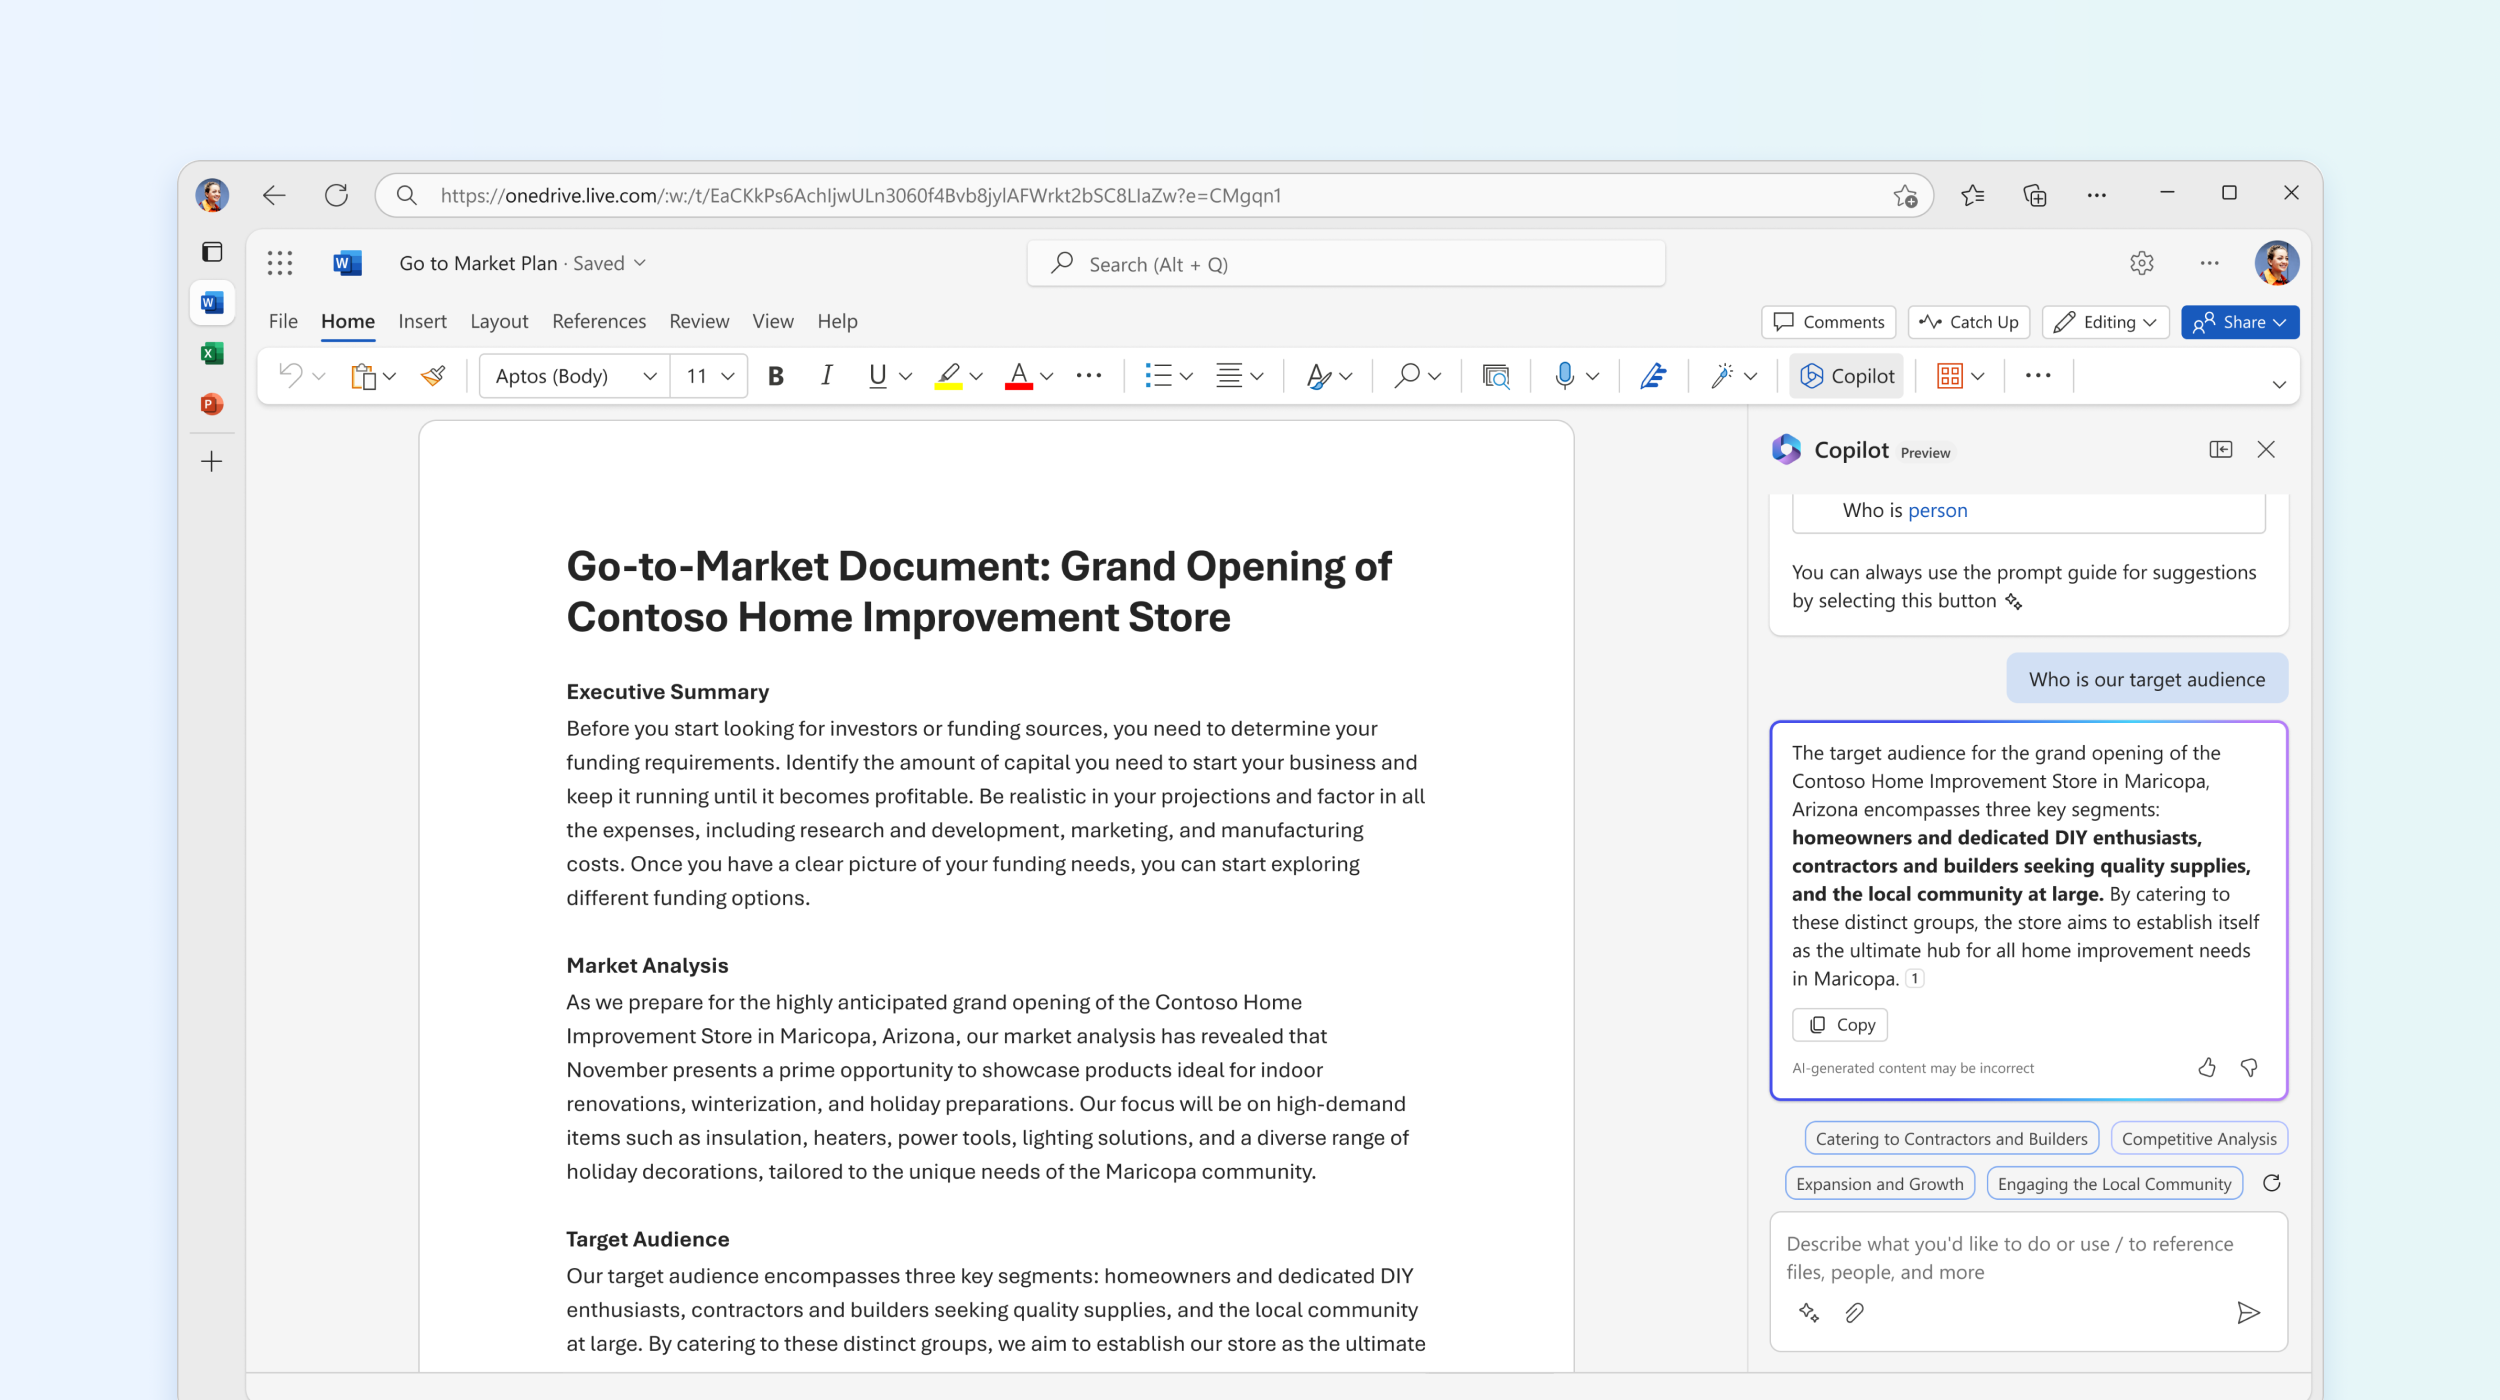Click the Underline formatting icon

click(x=872, y=374)
